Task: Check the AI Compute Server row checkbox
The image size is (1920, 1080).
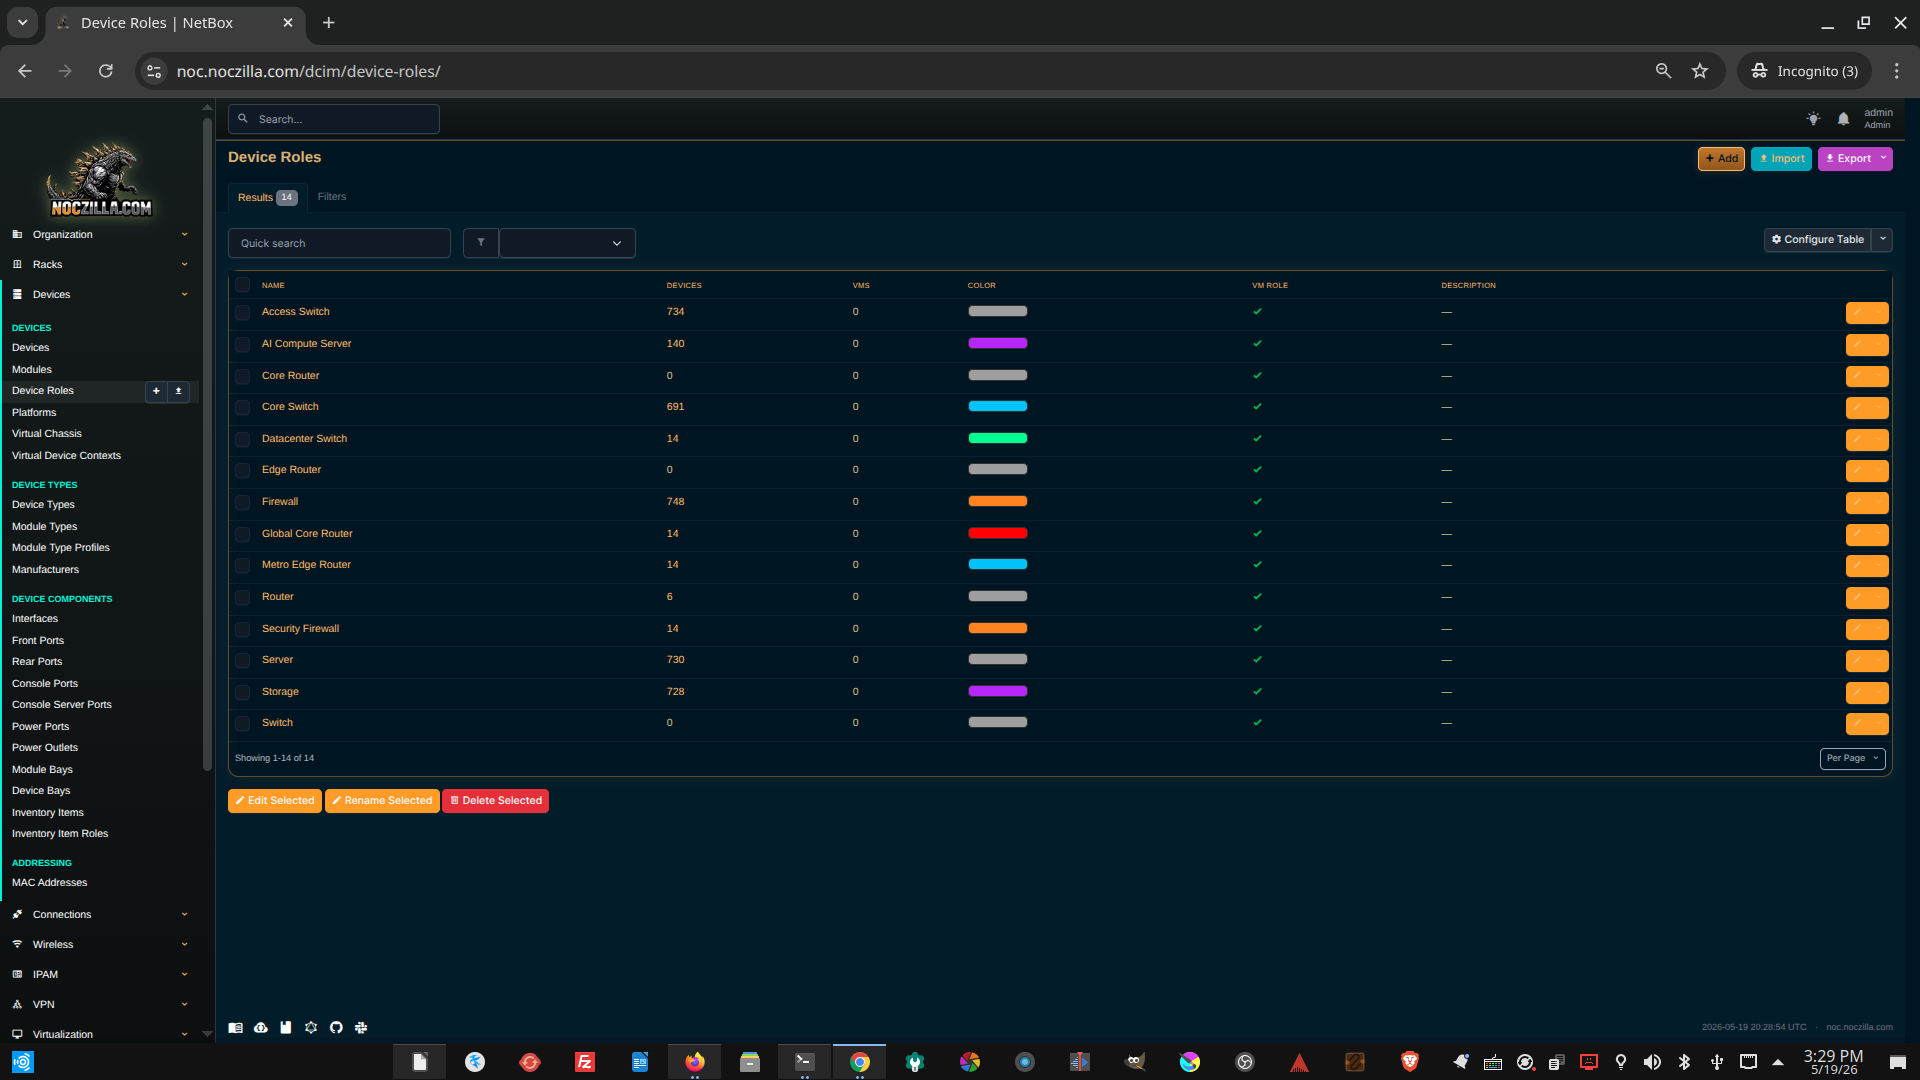Action: pos(242,345)
